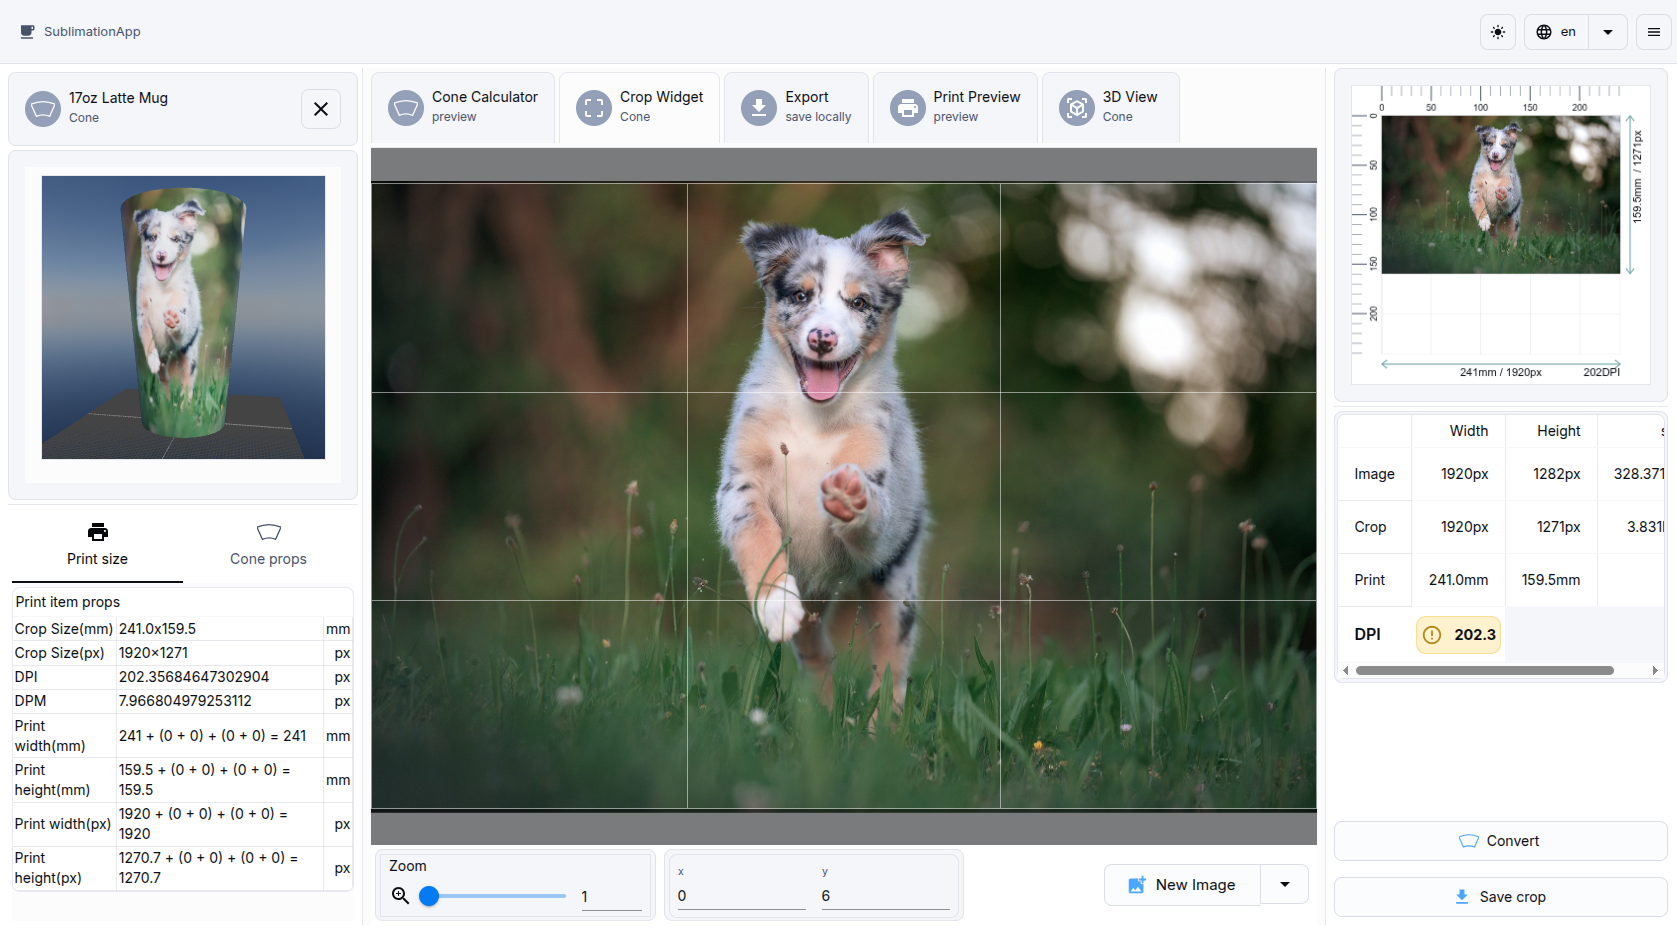This screenshot has height=929, width=1677.
Task: Click the 3D View cube icon
Action: (1076, 108)
